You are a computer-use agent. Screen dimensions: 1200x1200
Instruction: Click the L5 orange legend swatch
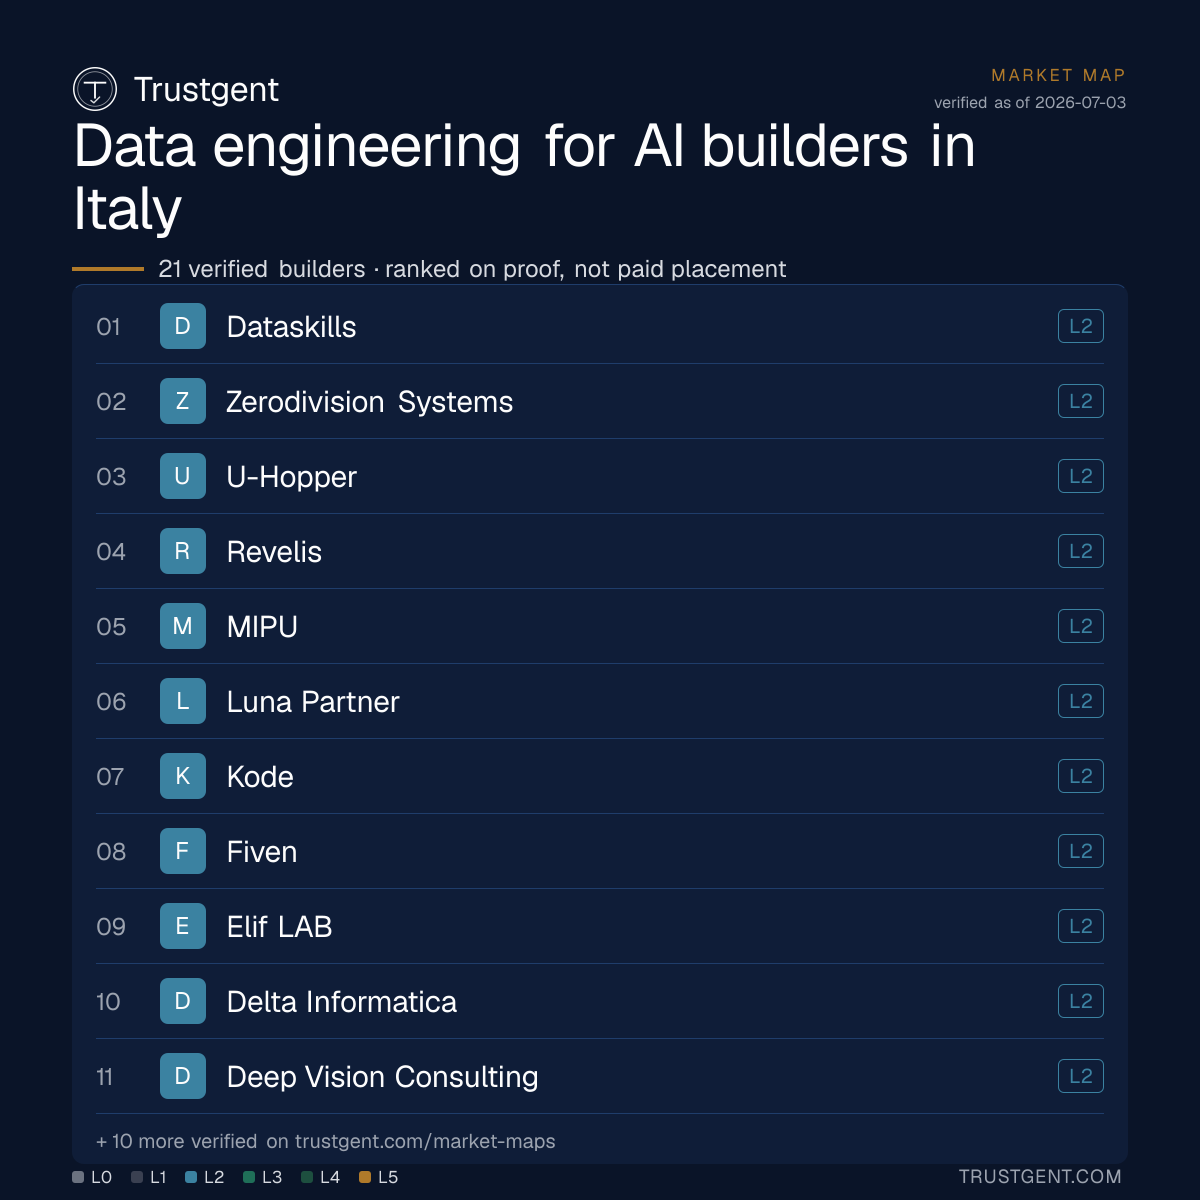(365, 1177)
